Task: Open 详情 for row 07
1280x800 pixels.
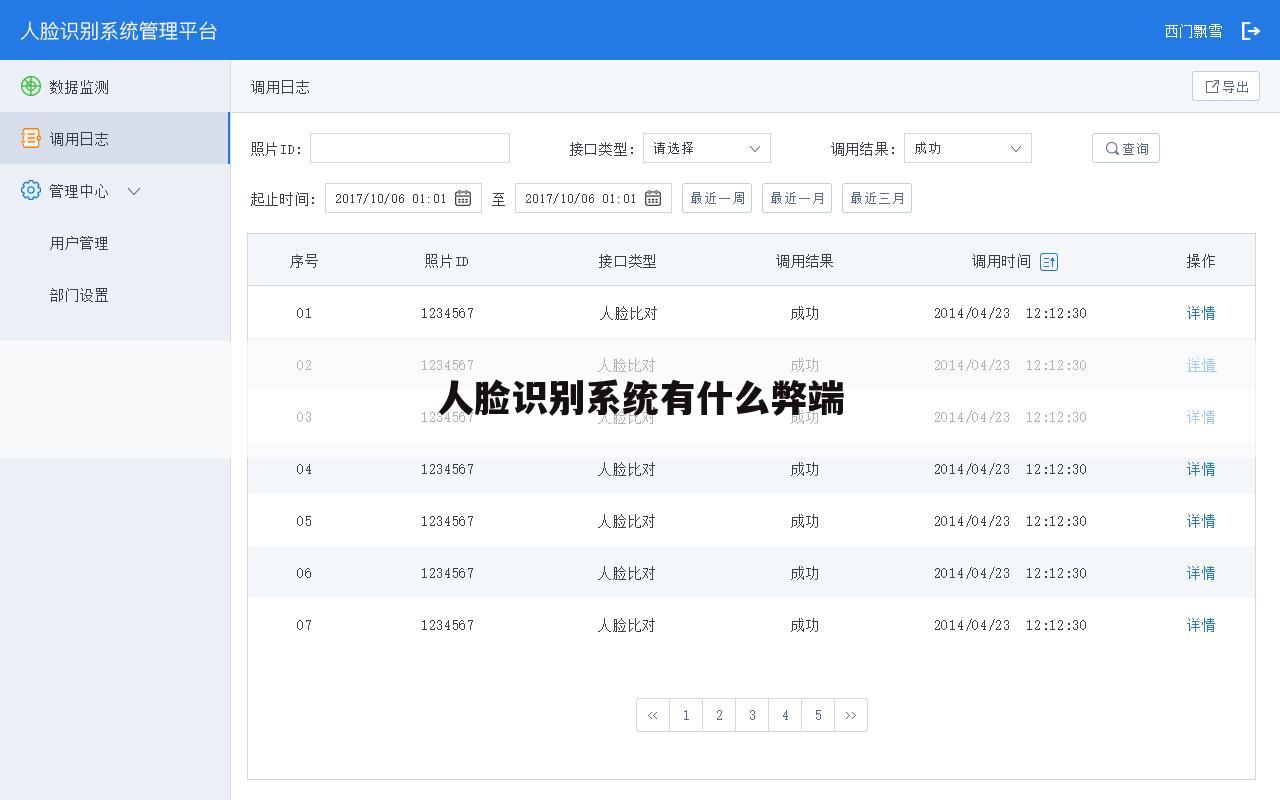Action: point(1201,625)
